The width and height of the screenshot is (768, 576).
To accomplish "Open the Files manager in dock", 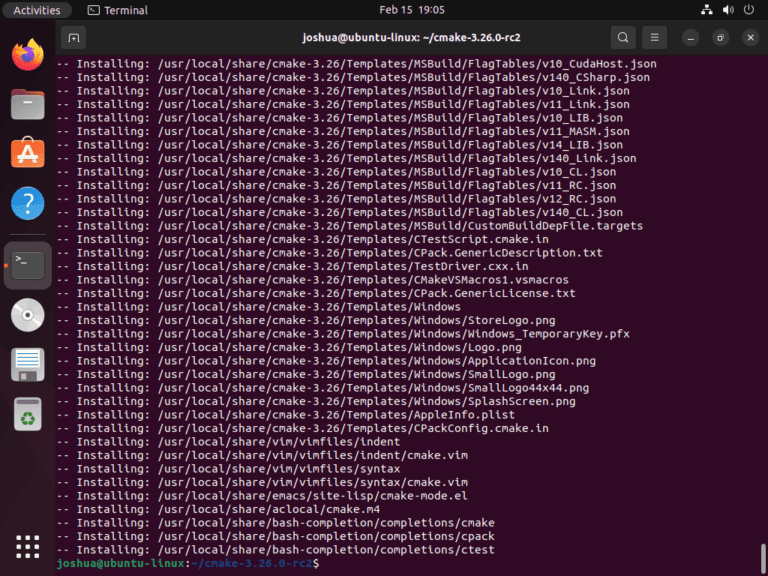I will (27, 104).
